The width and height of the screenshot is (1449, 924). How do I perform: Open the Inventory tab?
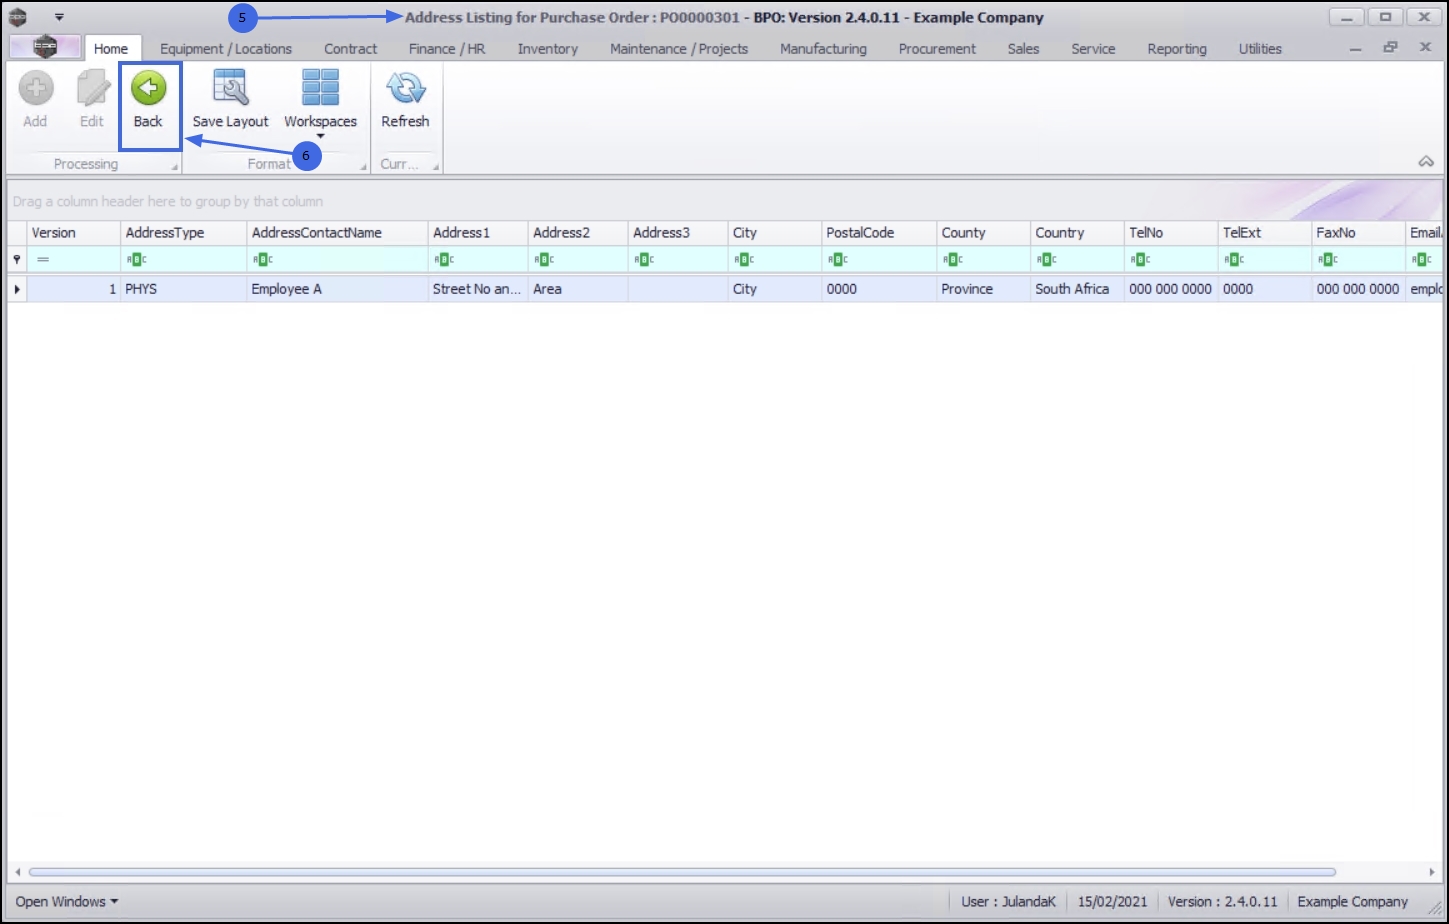[x=548, y=48]
